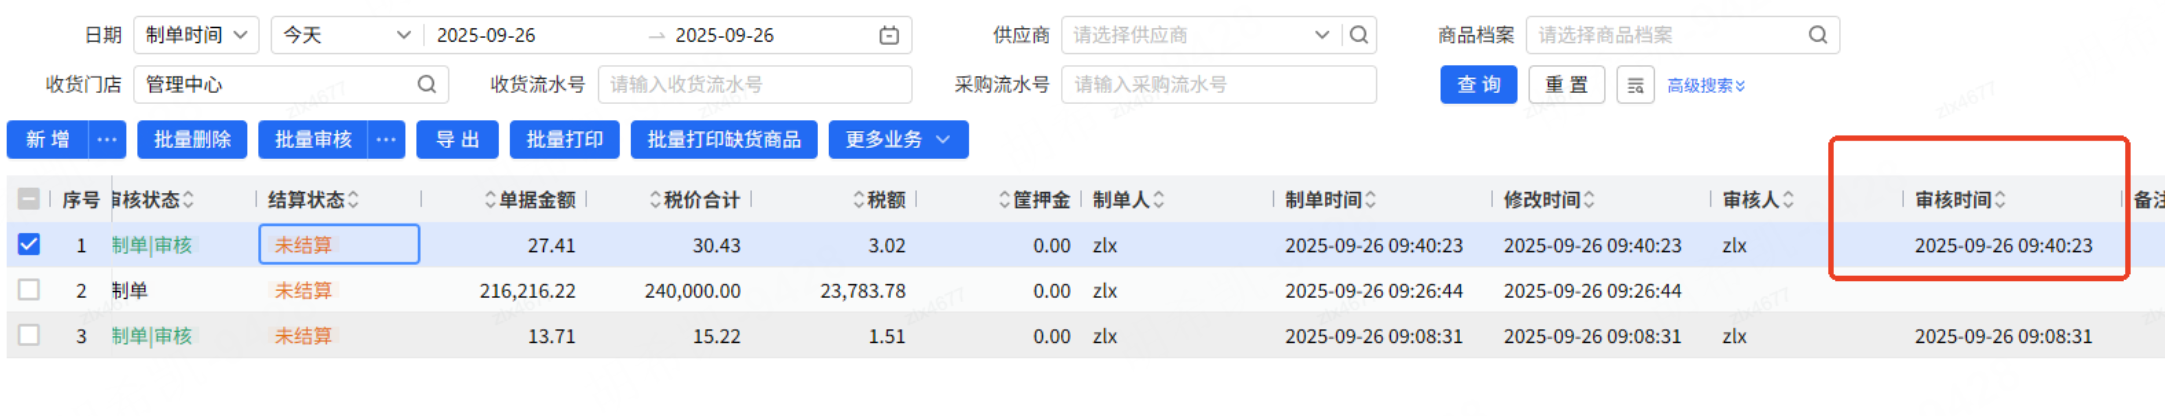2165x416 pixels.
Task: Click the 查询 button
Action: tap(1478, 85)
